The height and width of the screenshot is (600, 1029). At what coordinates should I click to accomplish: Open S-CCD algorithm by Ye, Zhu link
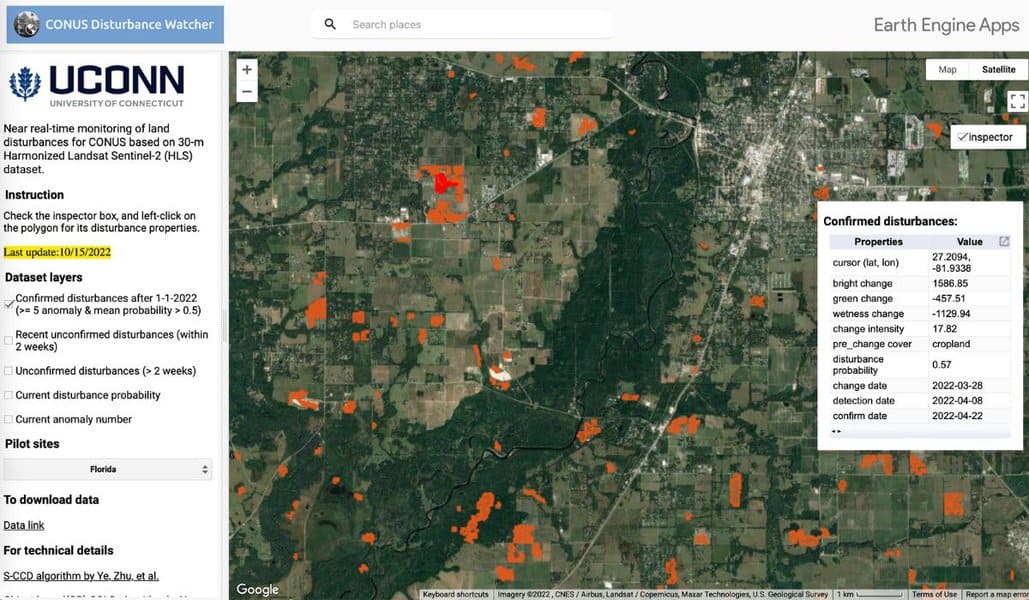click(x=81, y=576)
